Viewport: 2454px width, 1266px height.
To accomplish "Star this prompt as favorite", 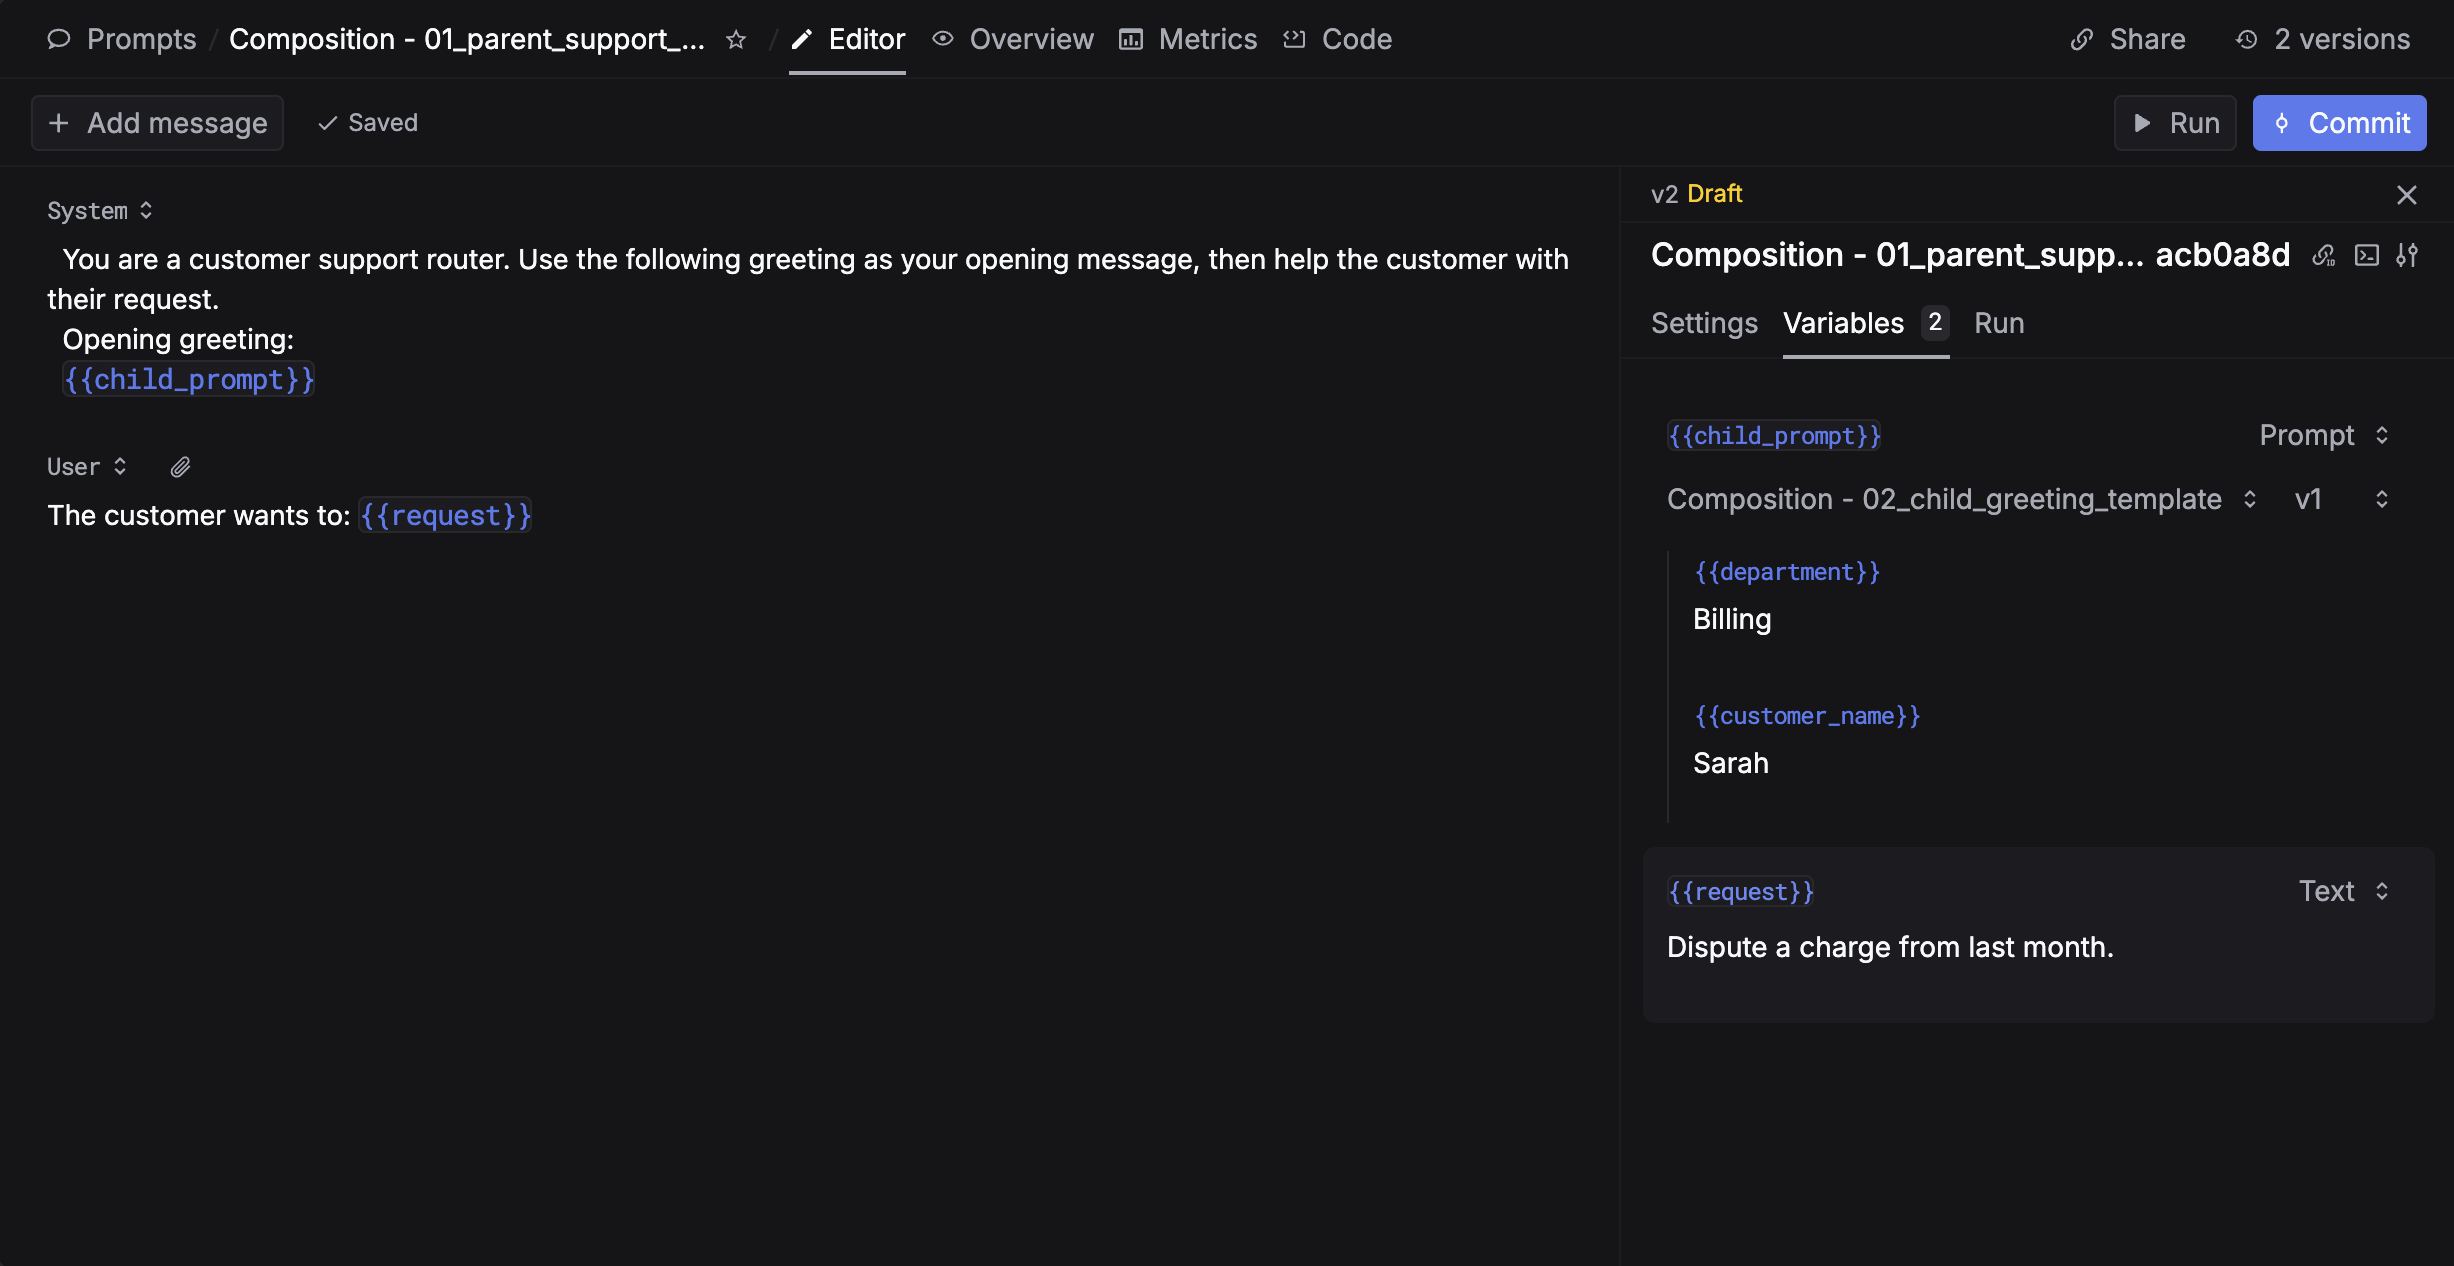I will pyautogui.click(x=736, y=39).
